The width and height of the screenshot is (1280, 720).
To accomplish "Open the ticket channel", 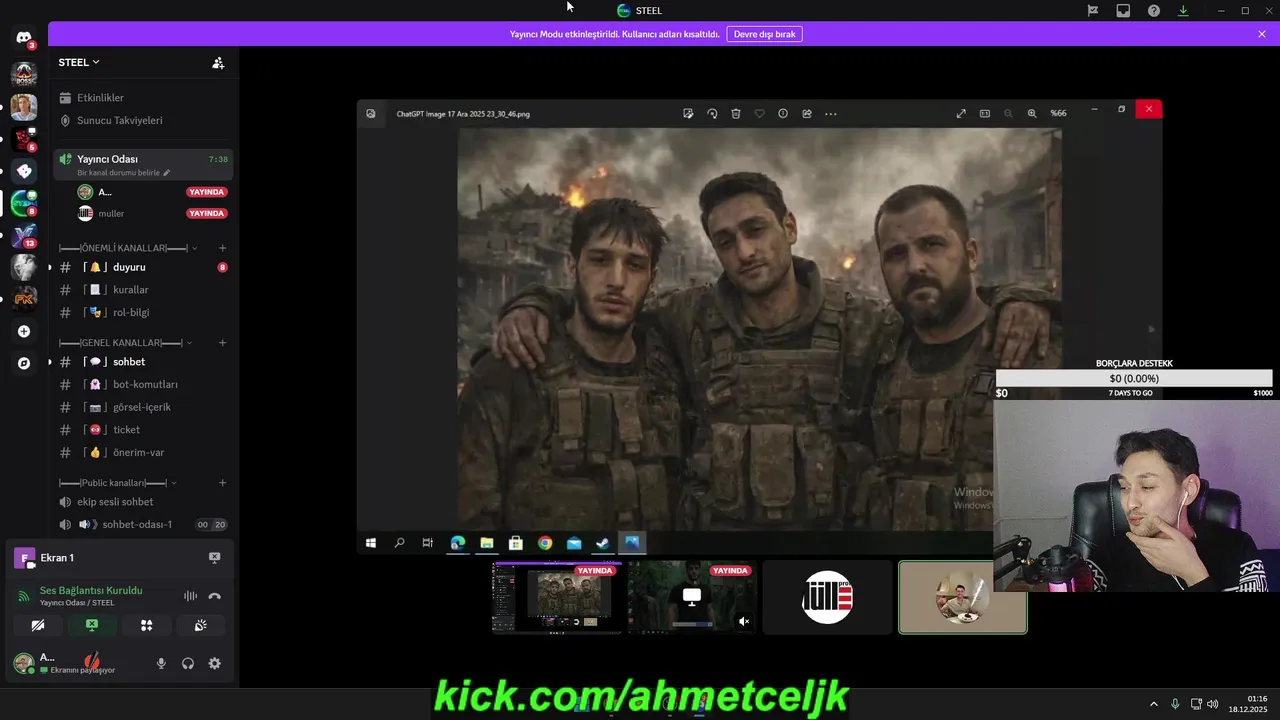I will 141,430.
